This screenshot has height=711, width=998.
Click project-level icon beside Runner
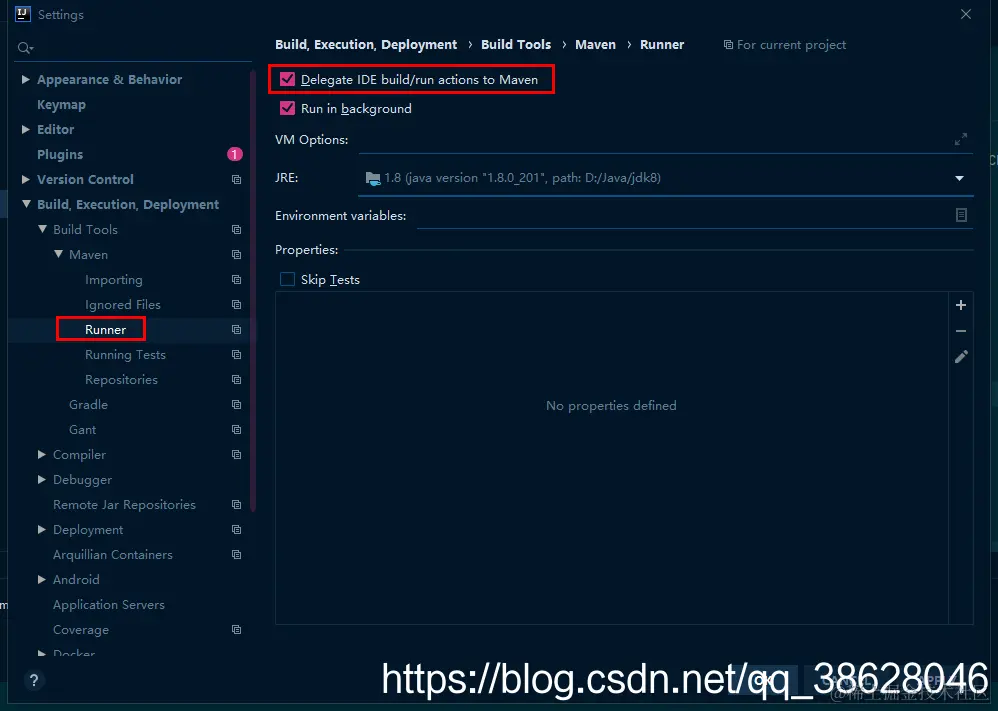pos(237,329)
